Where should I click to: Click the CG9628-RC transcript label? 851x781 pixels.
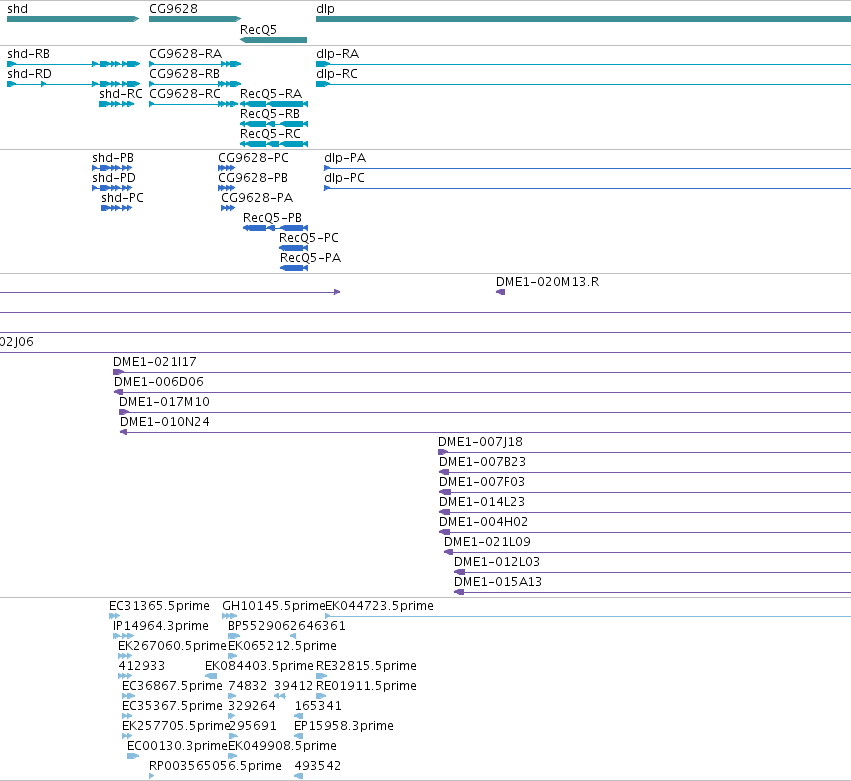(185, 94)
